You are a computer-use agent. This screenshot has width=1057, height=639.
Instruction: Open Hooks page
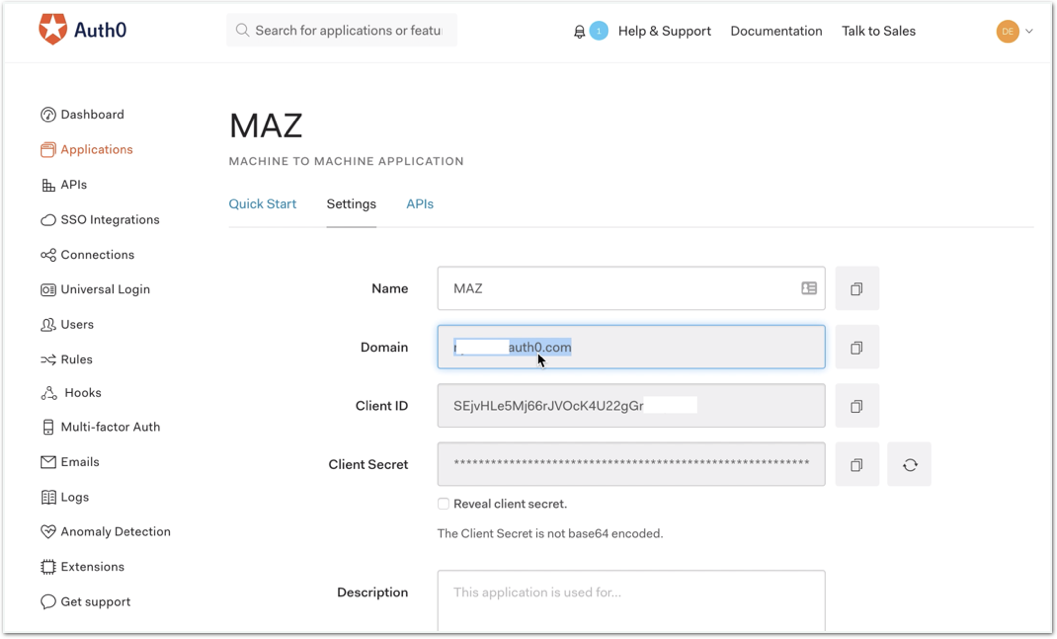[83, 393]
